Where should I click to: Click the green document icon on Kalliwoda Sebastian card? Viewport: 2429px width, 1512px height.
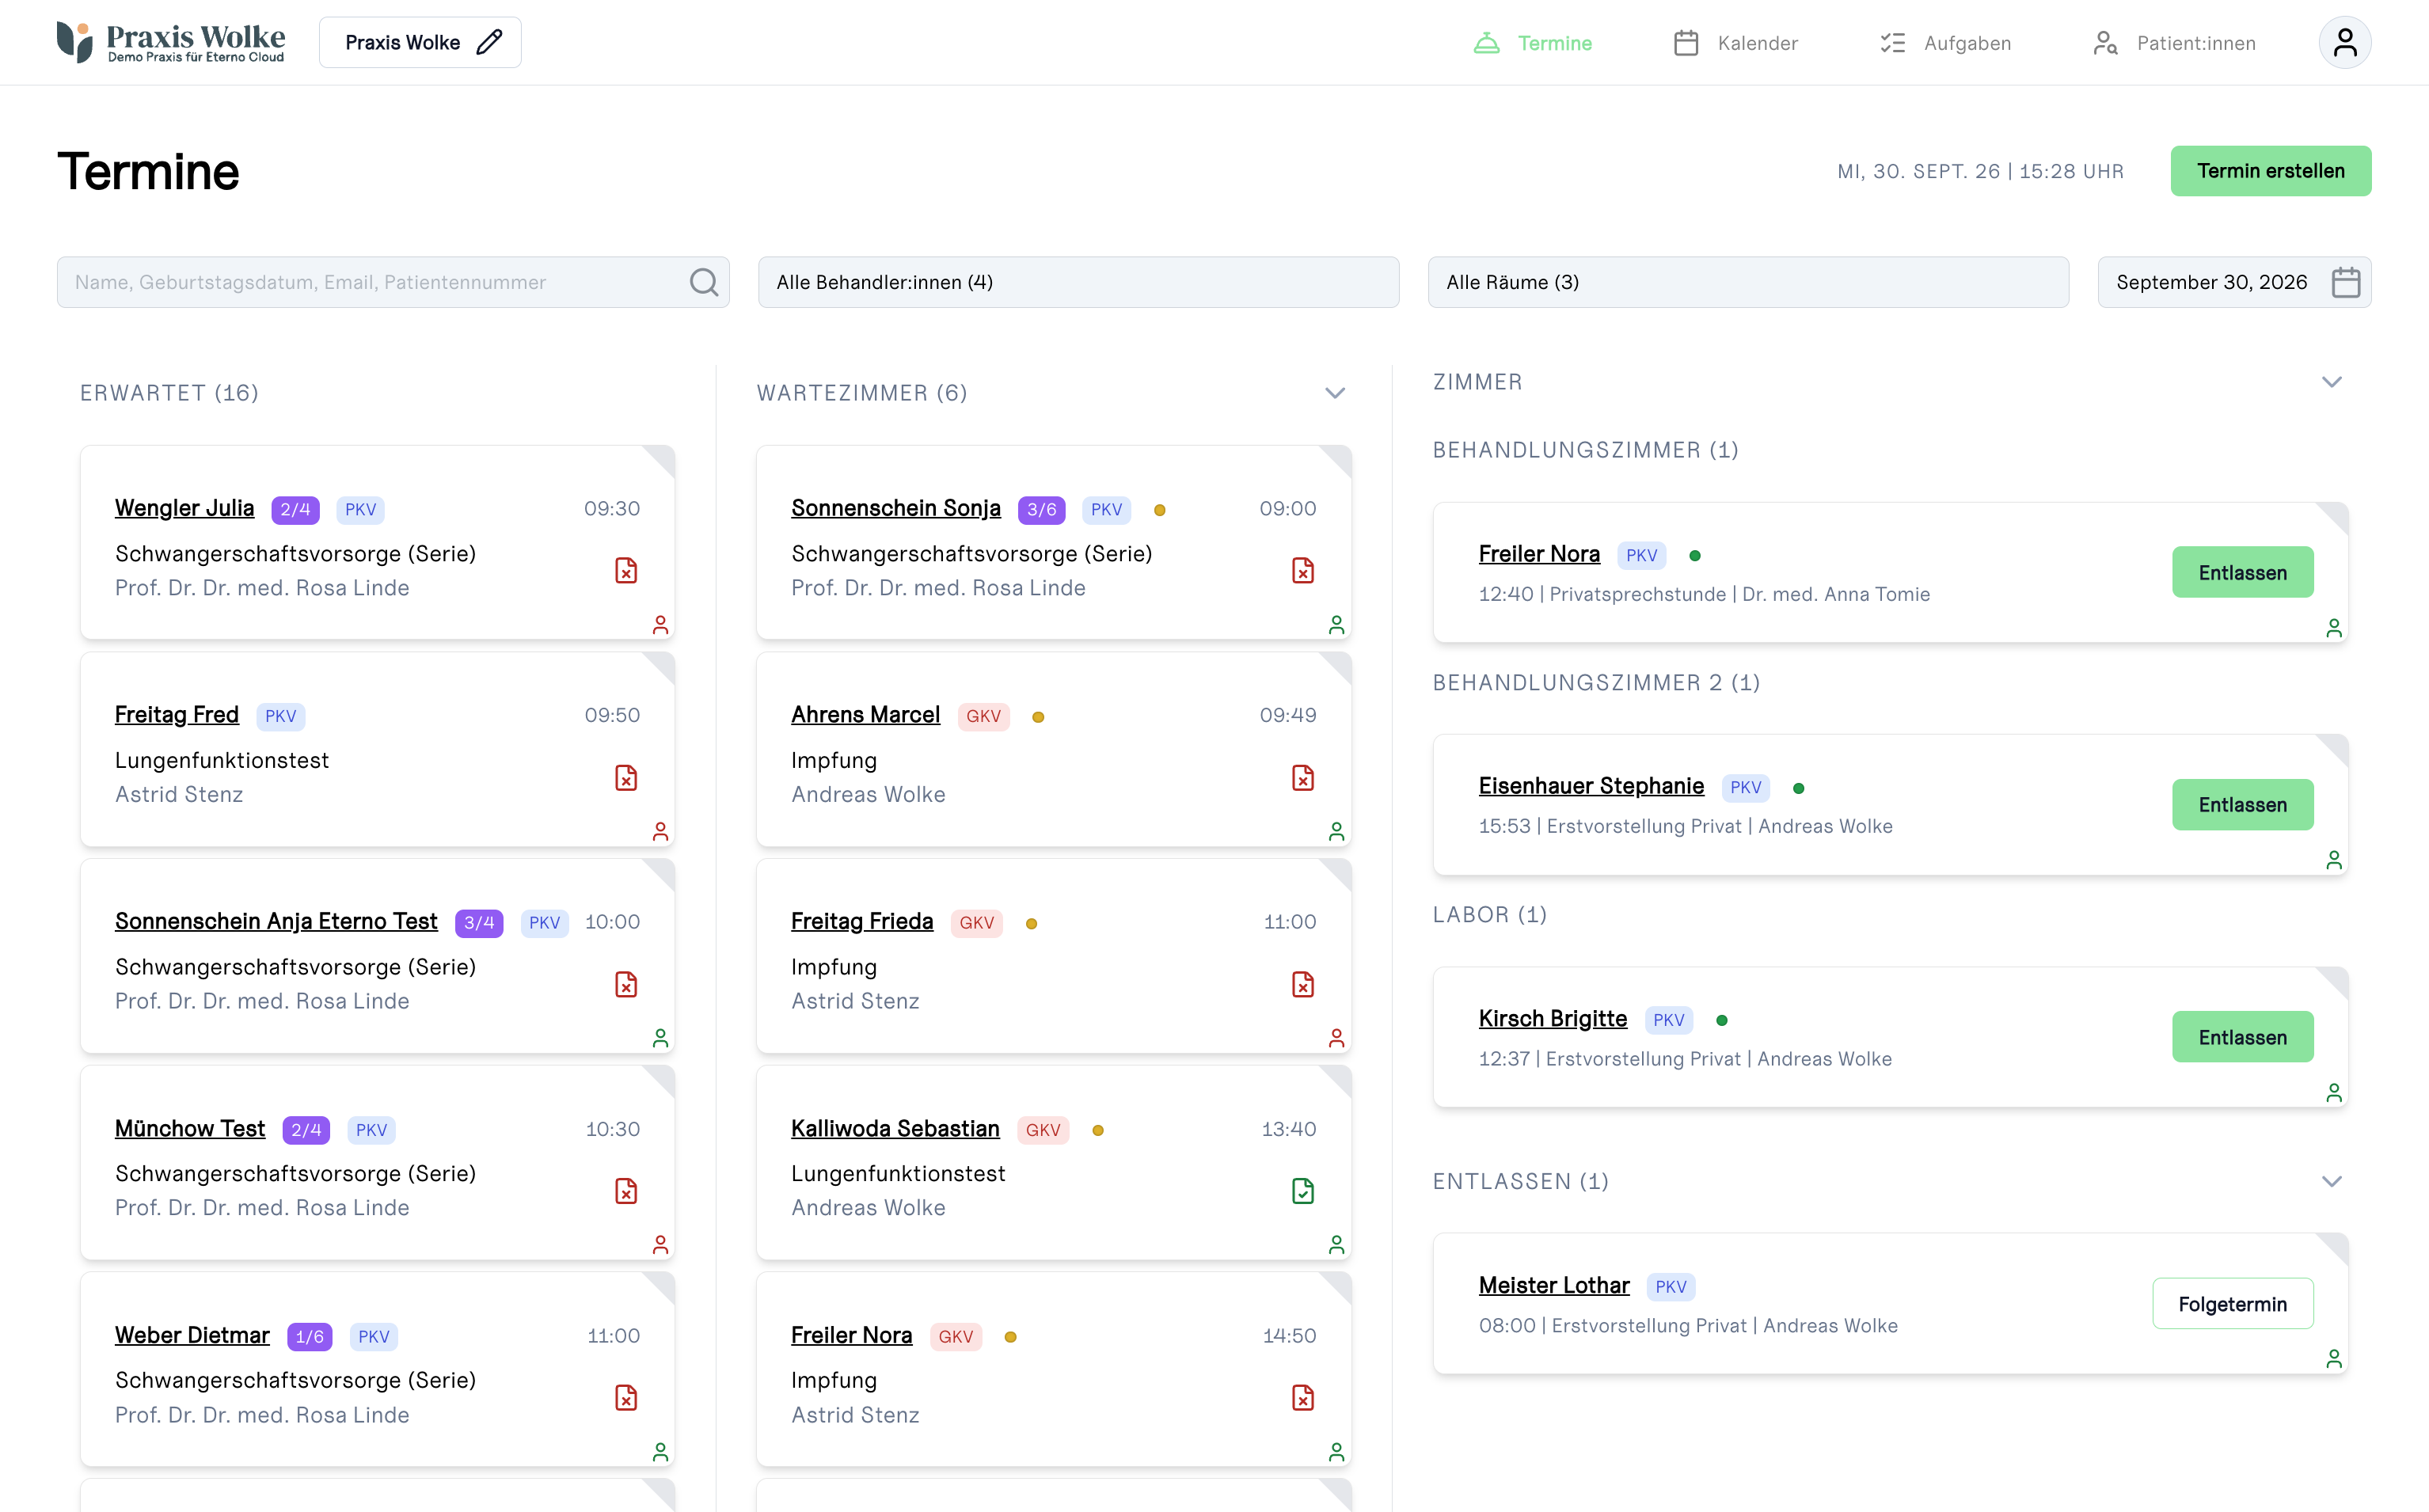(x=1303, y=1190)
